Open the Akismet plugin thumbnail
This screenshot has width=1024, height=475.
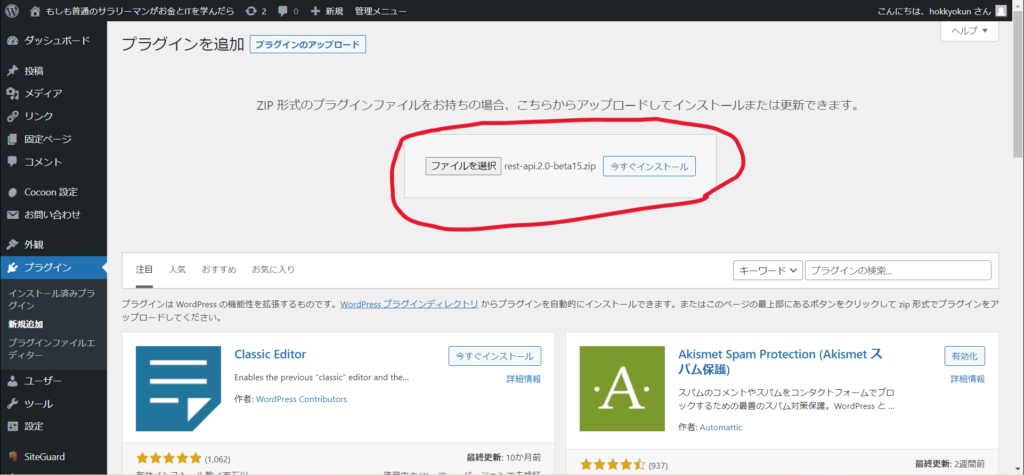pyautogui.click(x=622, y=389)
